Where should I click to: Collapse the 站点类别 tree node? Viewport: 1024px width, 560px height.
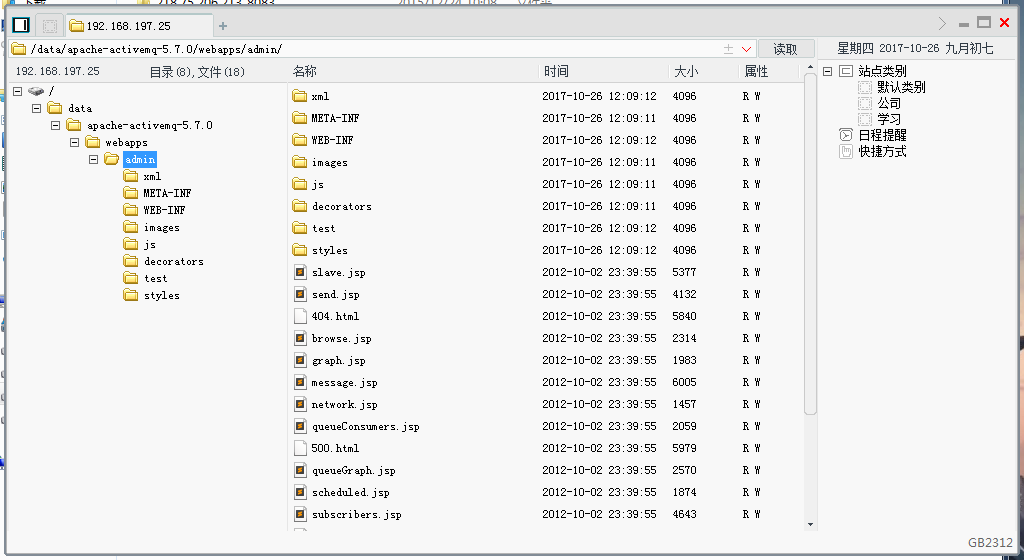tap(827, 71)
